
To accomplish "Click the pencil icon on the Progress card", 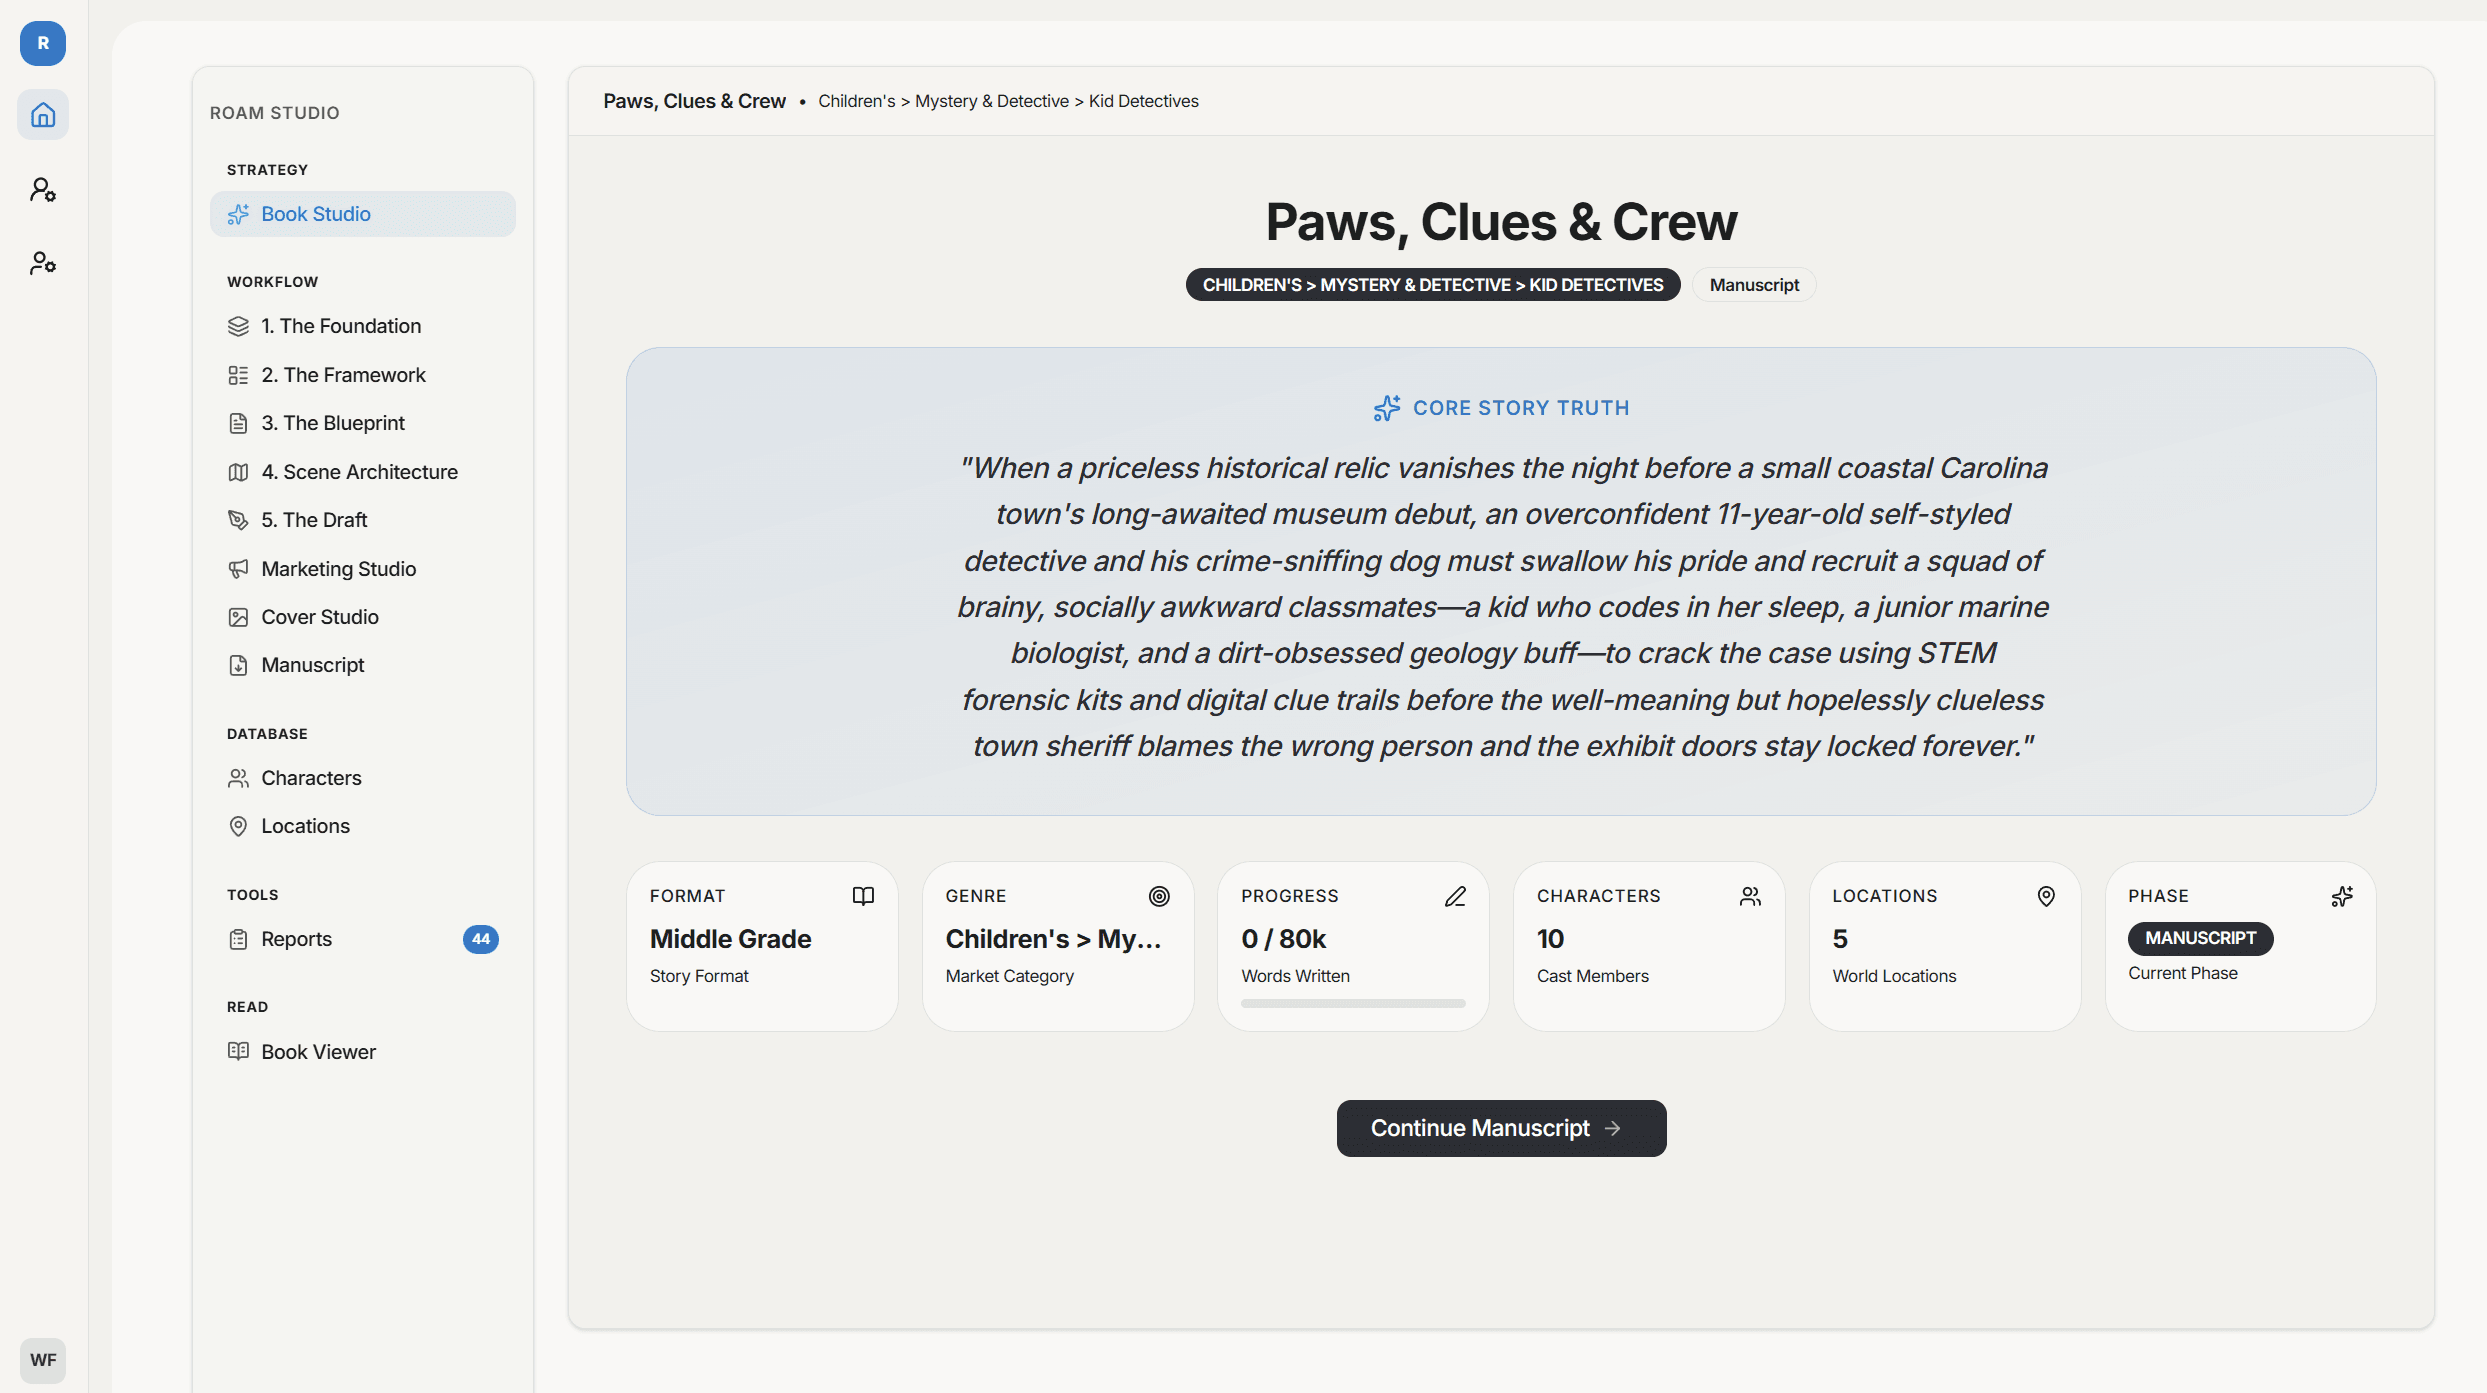I will (x=1455, y=896).
